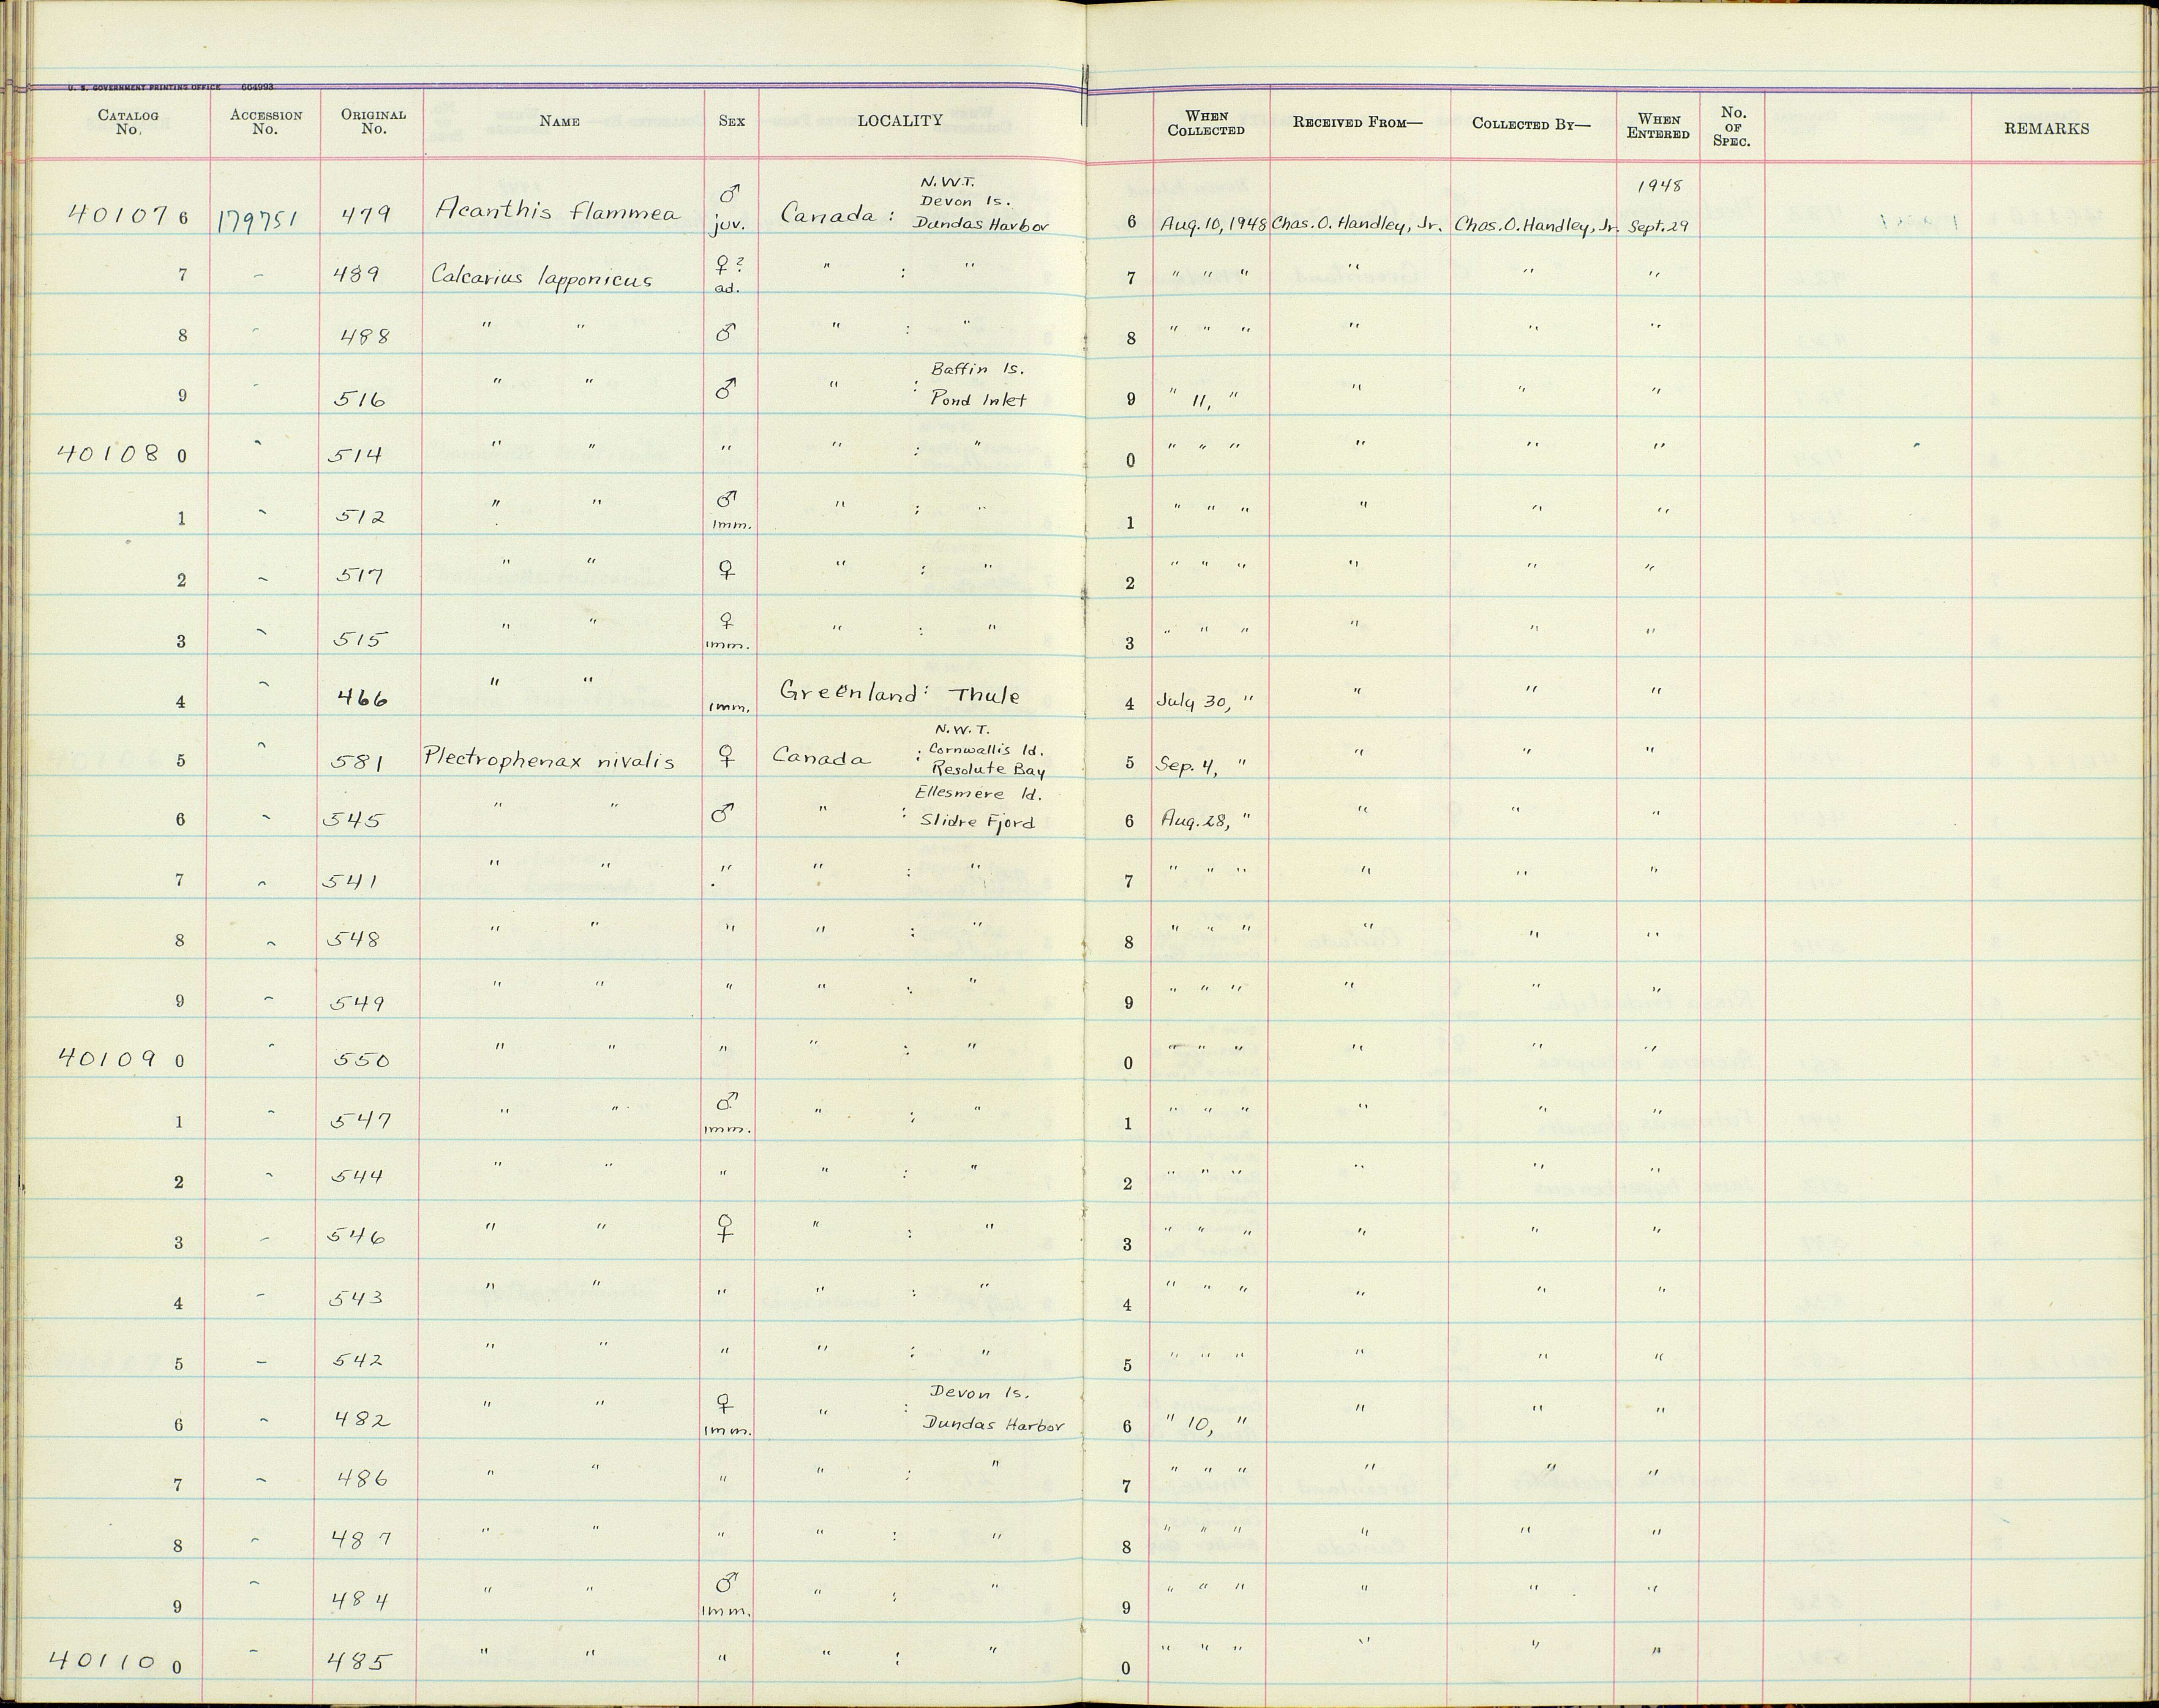Select original number 485
This screenshot has width=2159, height=1708.
[x=359, y=1662]
